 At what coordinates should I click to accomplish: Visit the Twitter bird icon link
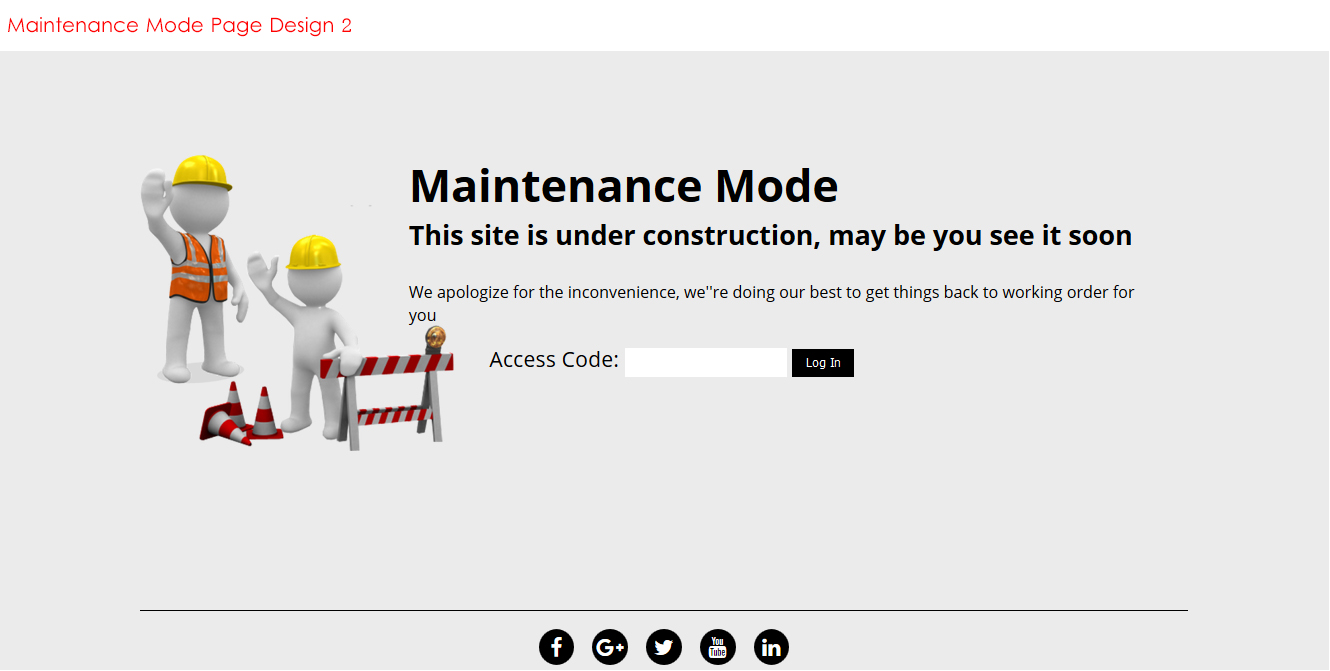click(x=664, y=647)
